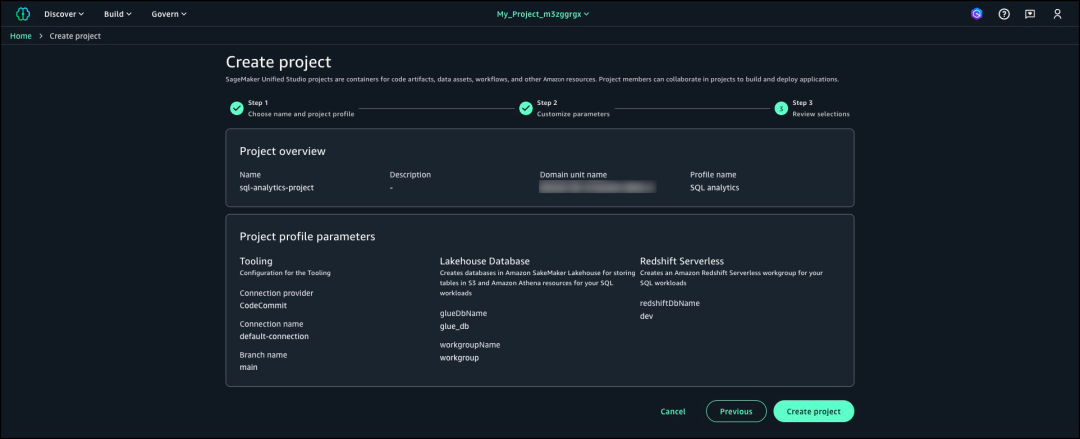Expand the Build menu
1080x439 pixels.
(x=118, y=14)
